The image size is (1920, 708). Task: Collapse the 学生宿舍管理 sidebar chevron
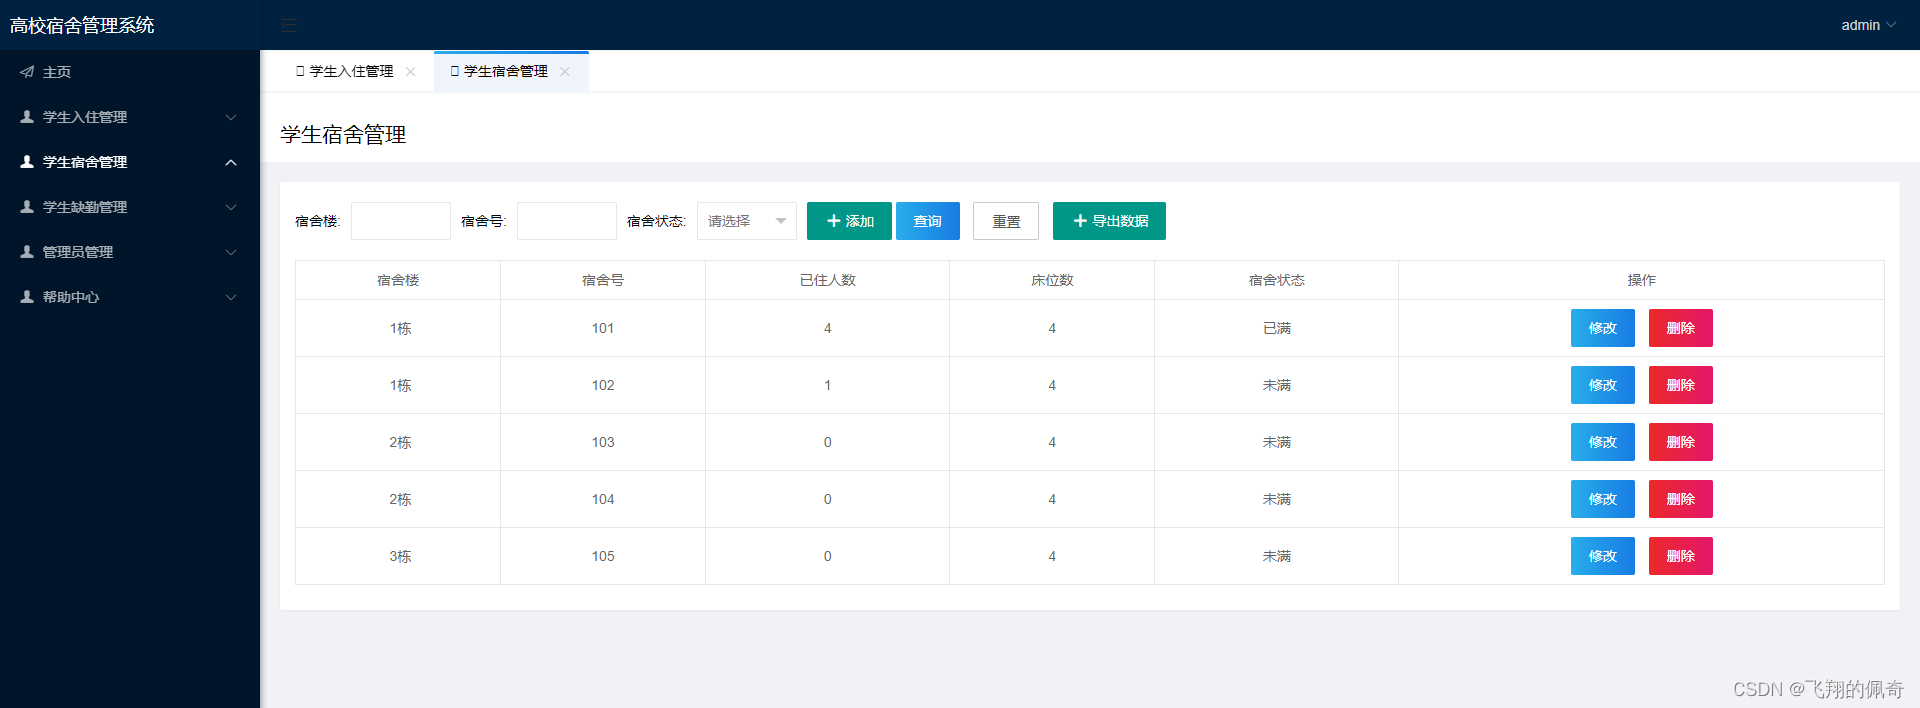(x=231, y=162)
